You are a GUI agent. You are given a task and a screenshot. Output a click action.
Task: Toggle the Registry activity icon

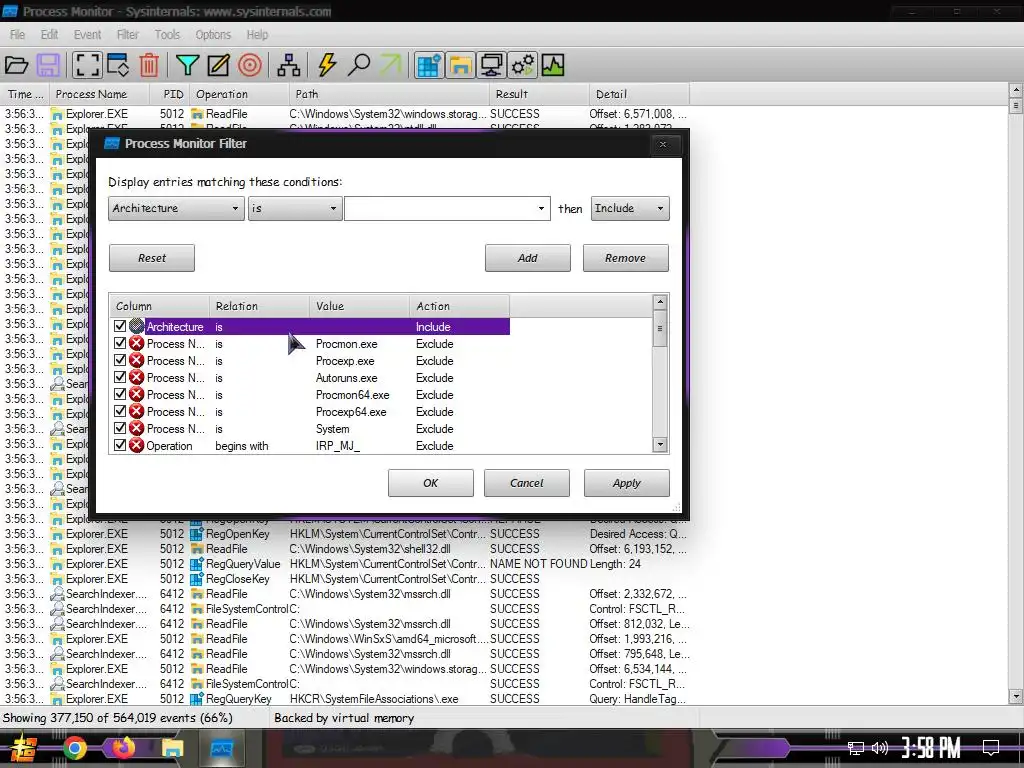[x=429, y=65]
